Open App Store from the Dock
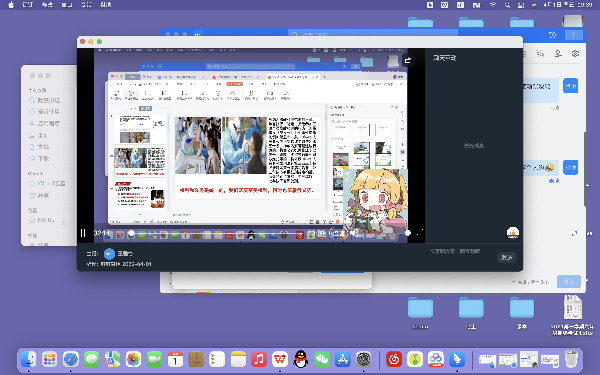The height and width of the screenshot is (375, 600). [343, 359]
